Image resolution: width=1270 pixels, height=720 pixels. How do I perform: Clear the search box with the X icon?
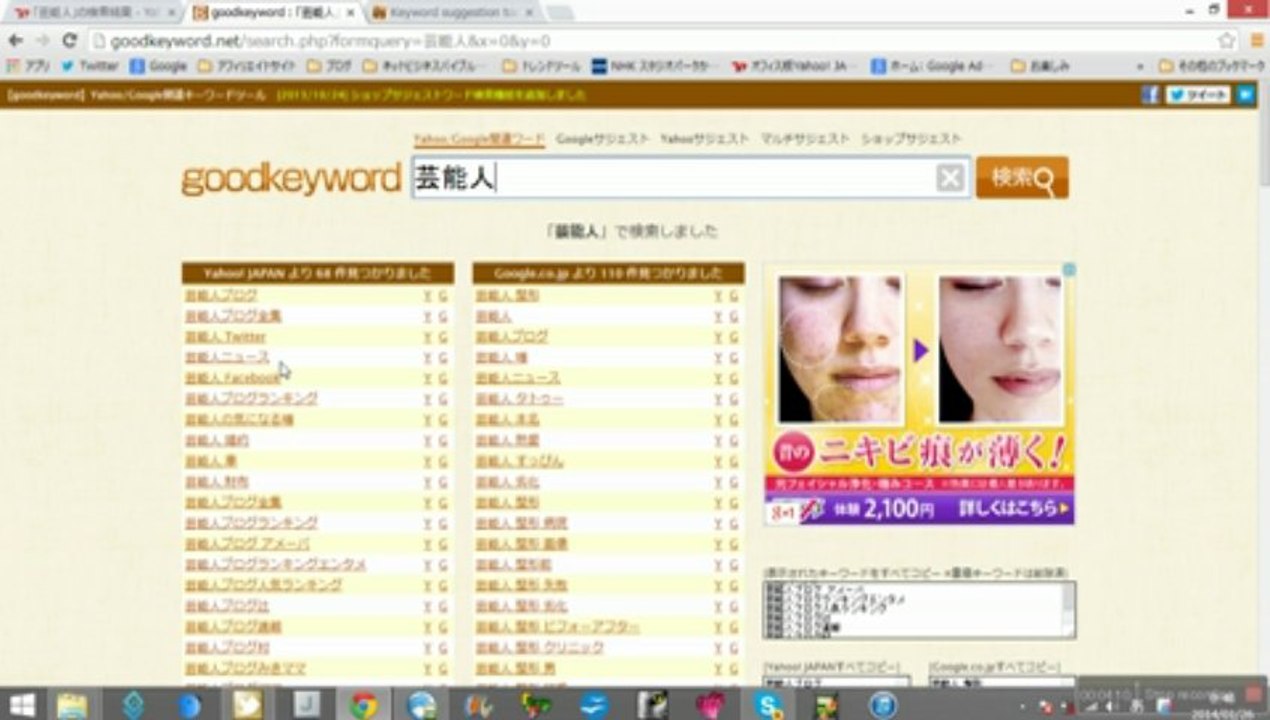pos(950,178)
